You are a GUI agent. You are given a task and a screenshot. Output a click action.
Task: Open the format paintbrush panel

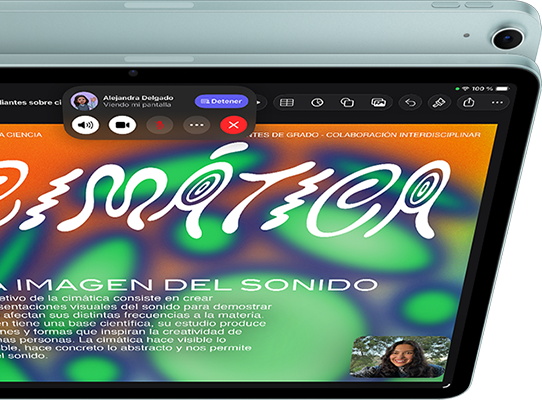pos(439,103)
